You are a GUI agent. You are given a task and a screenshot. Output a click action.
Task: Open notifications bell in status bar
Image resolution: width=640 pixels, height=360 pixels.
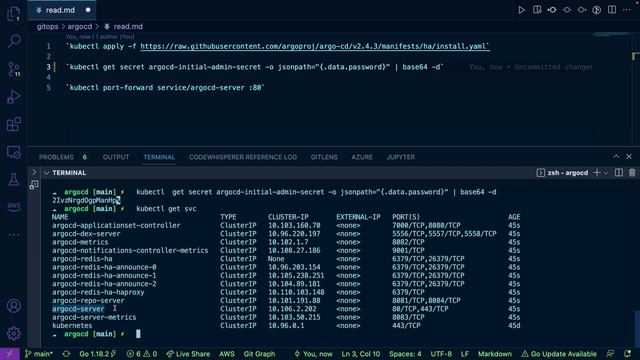tap(628, 354)
